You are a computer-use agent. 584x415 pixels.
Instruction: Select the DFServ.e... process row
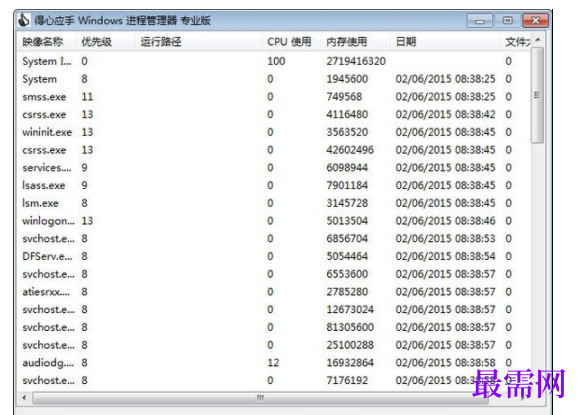click(274, 256)
